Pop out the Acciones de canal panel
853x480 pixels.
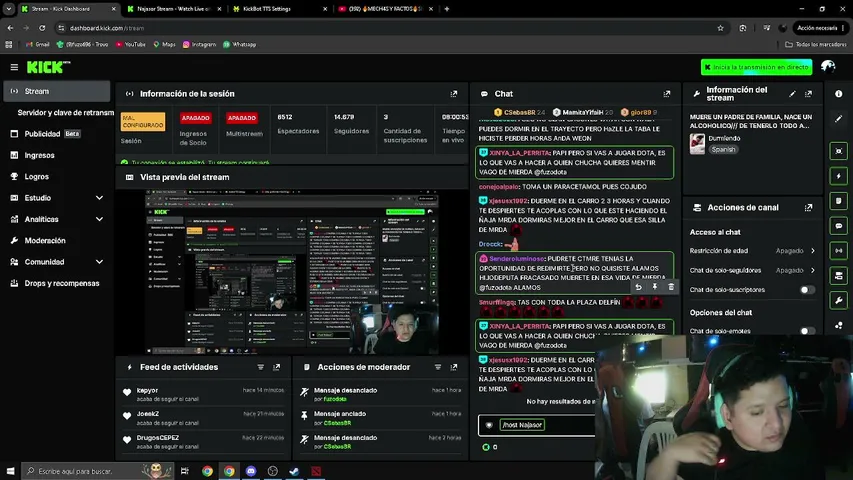click(808, 207)
